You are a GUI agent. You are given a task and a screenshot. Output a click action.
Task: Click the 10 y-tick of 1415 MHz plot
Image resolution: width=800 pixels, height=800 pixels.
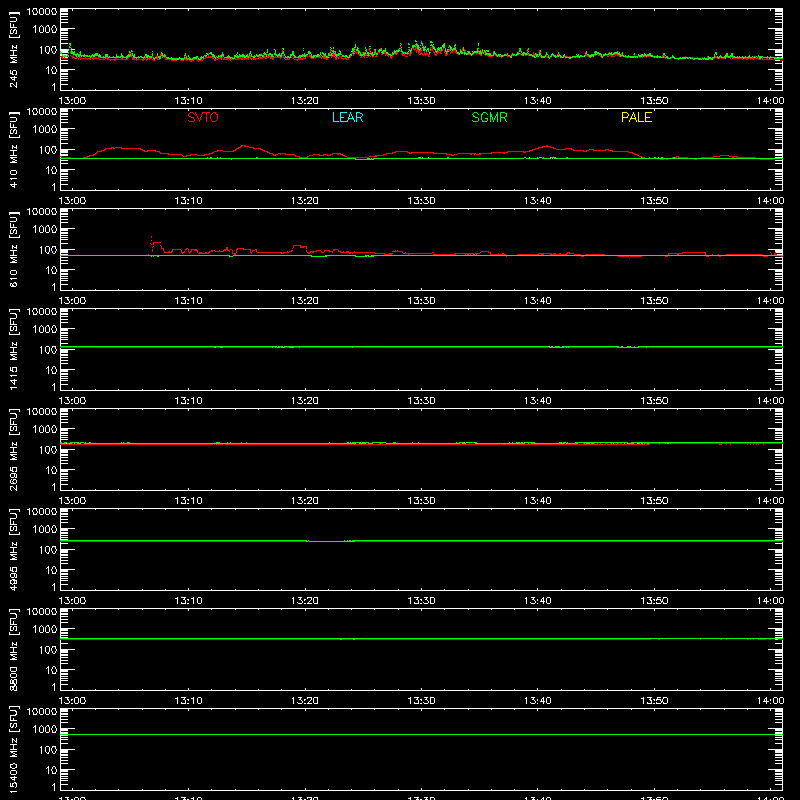click(52, 370)
